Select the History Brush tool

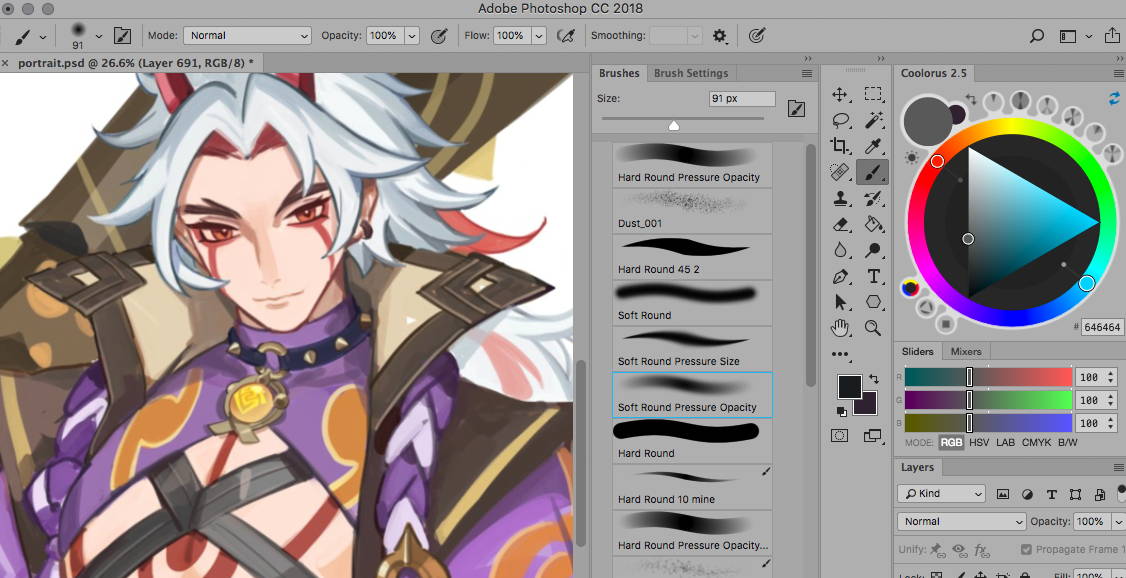[873, 198]
